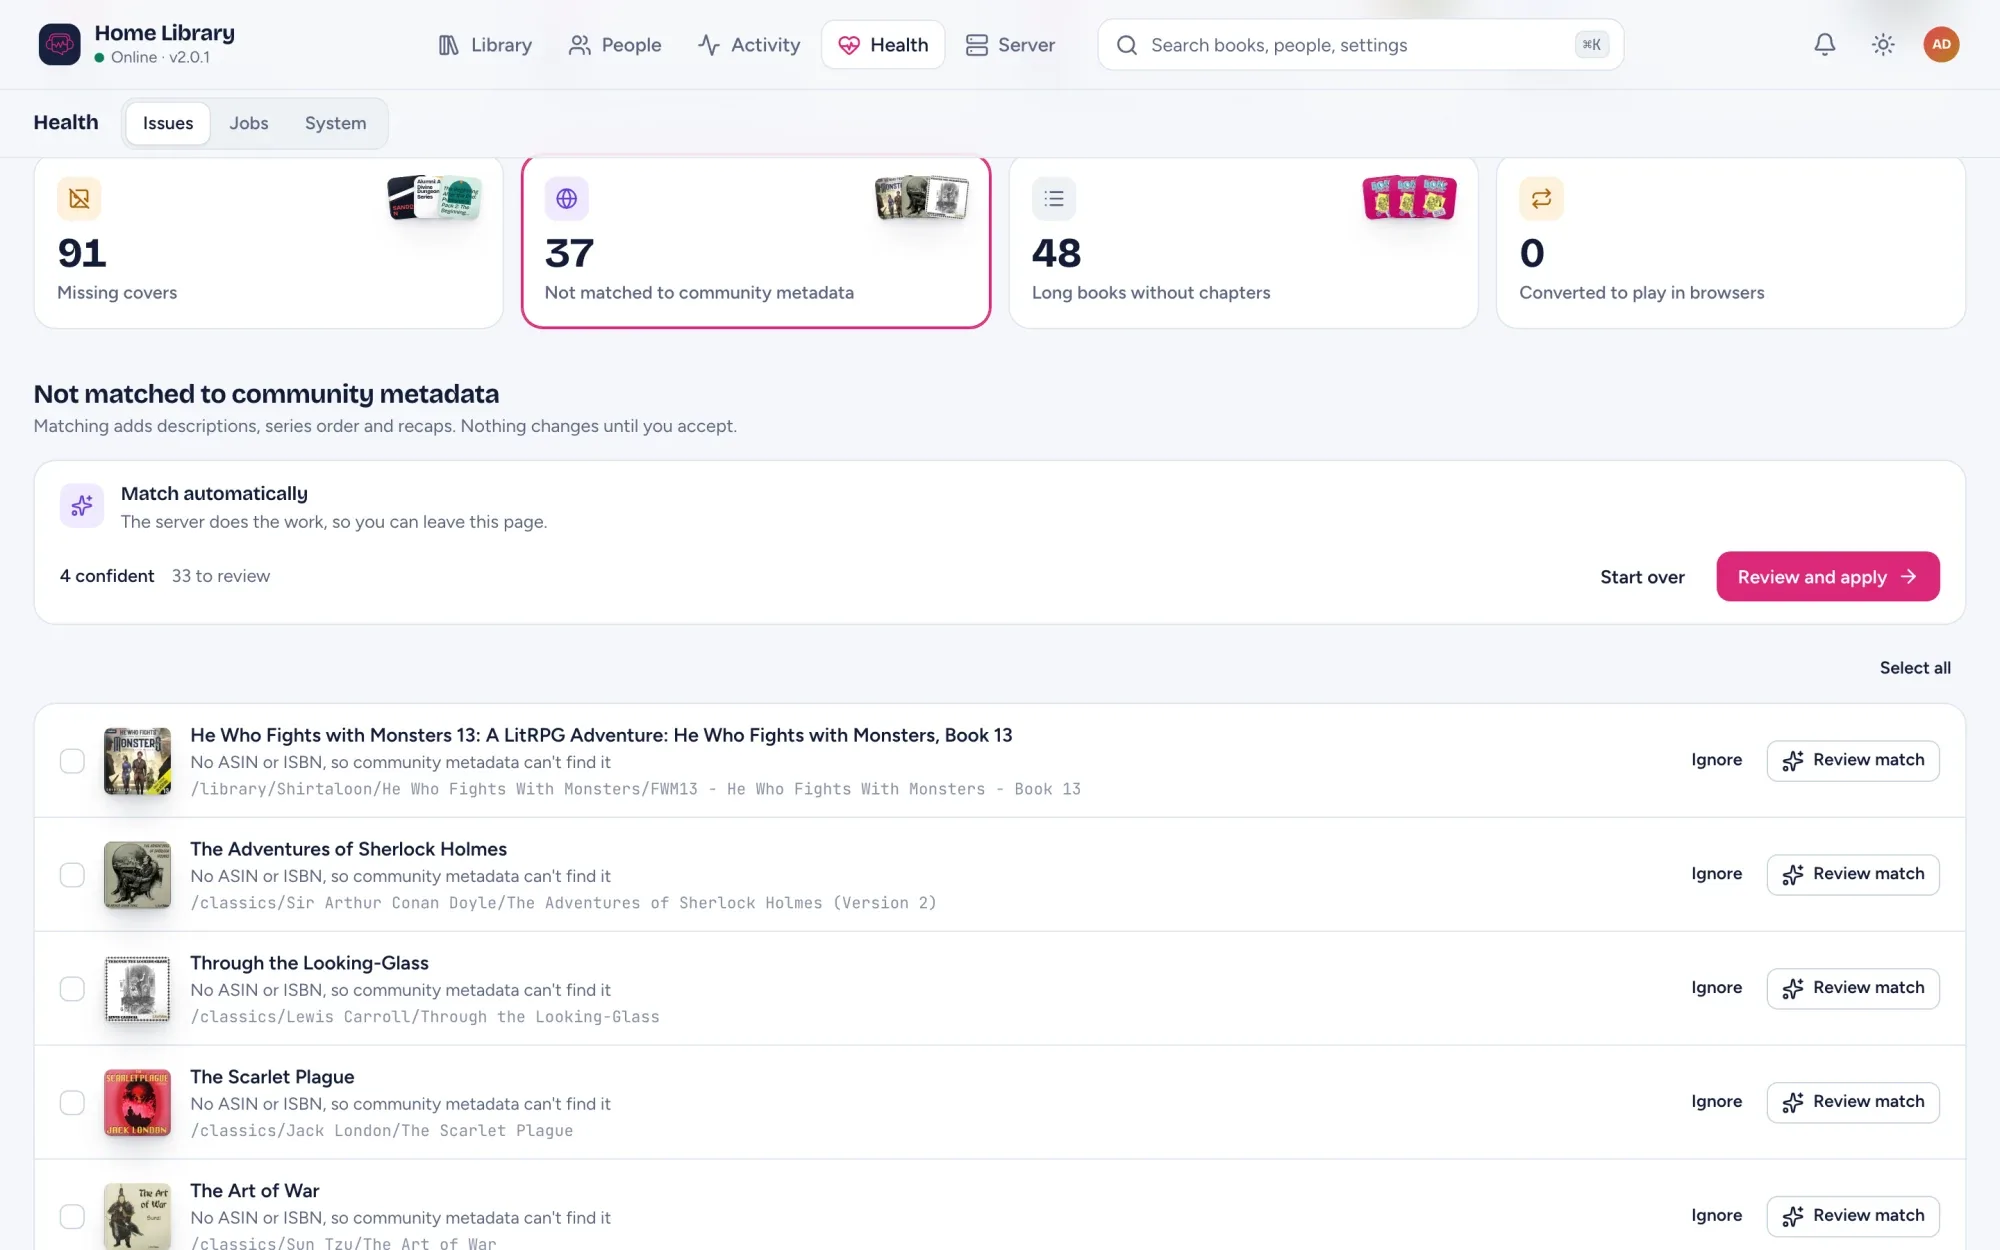Open the 48 Long books without chapters card
2000x1250 pixels.
pos(1243,243)
